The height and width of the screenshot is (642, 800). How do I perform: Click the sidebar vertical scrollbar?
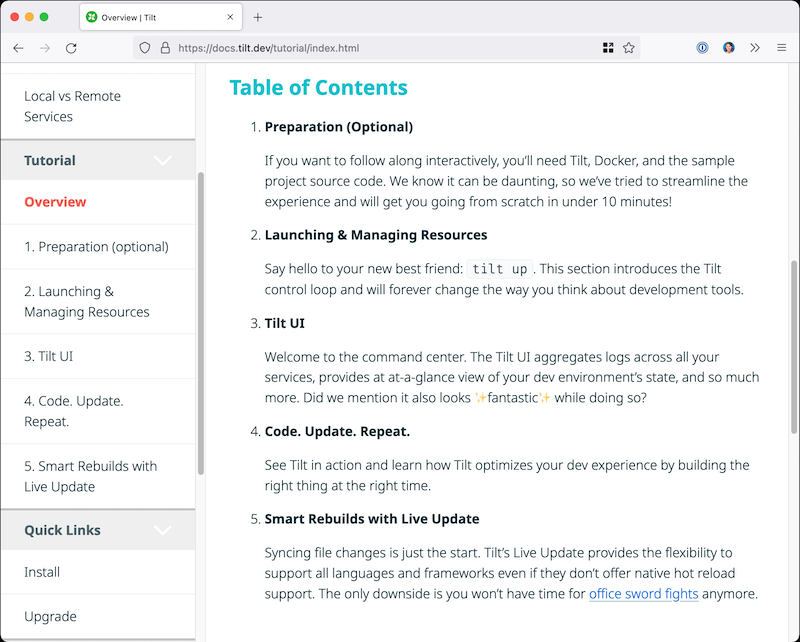[x=201, y=324]
